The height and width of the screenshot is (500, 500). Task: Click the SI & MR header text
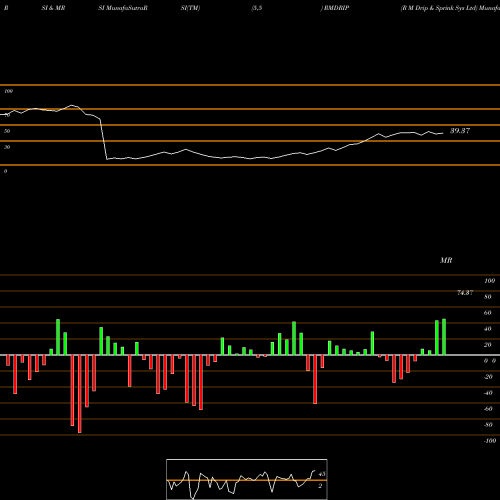pyautogui.click(x=53, y=8)
